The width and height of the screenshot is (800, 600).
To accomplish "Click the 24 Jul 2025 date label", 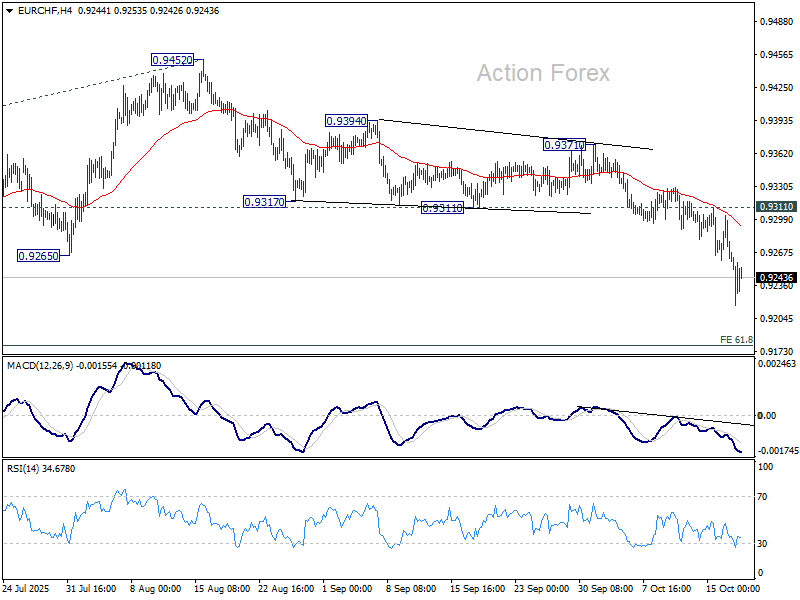I will [26, 589].
